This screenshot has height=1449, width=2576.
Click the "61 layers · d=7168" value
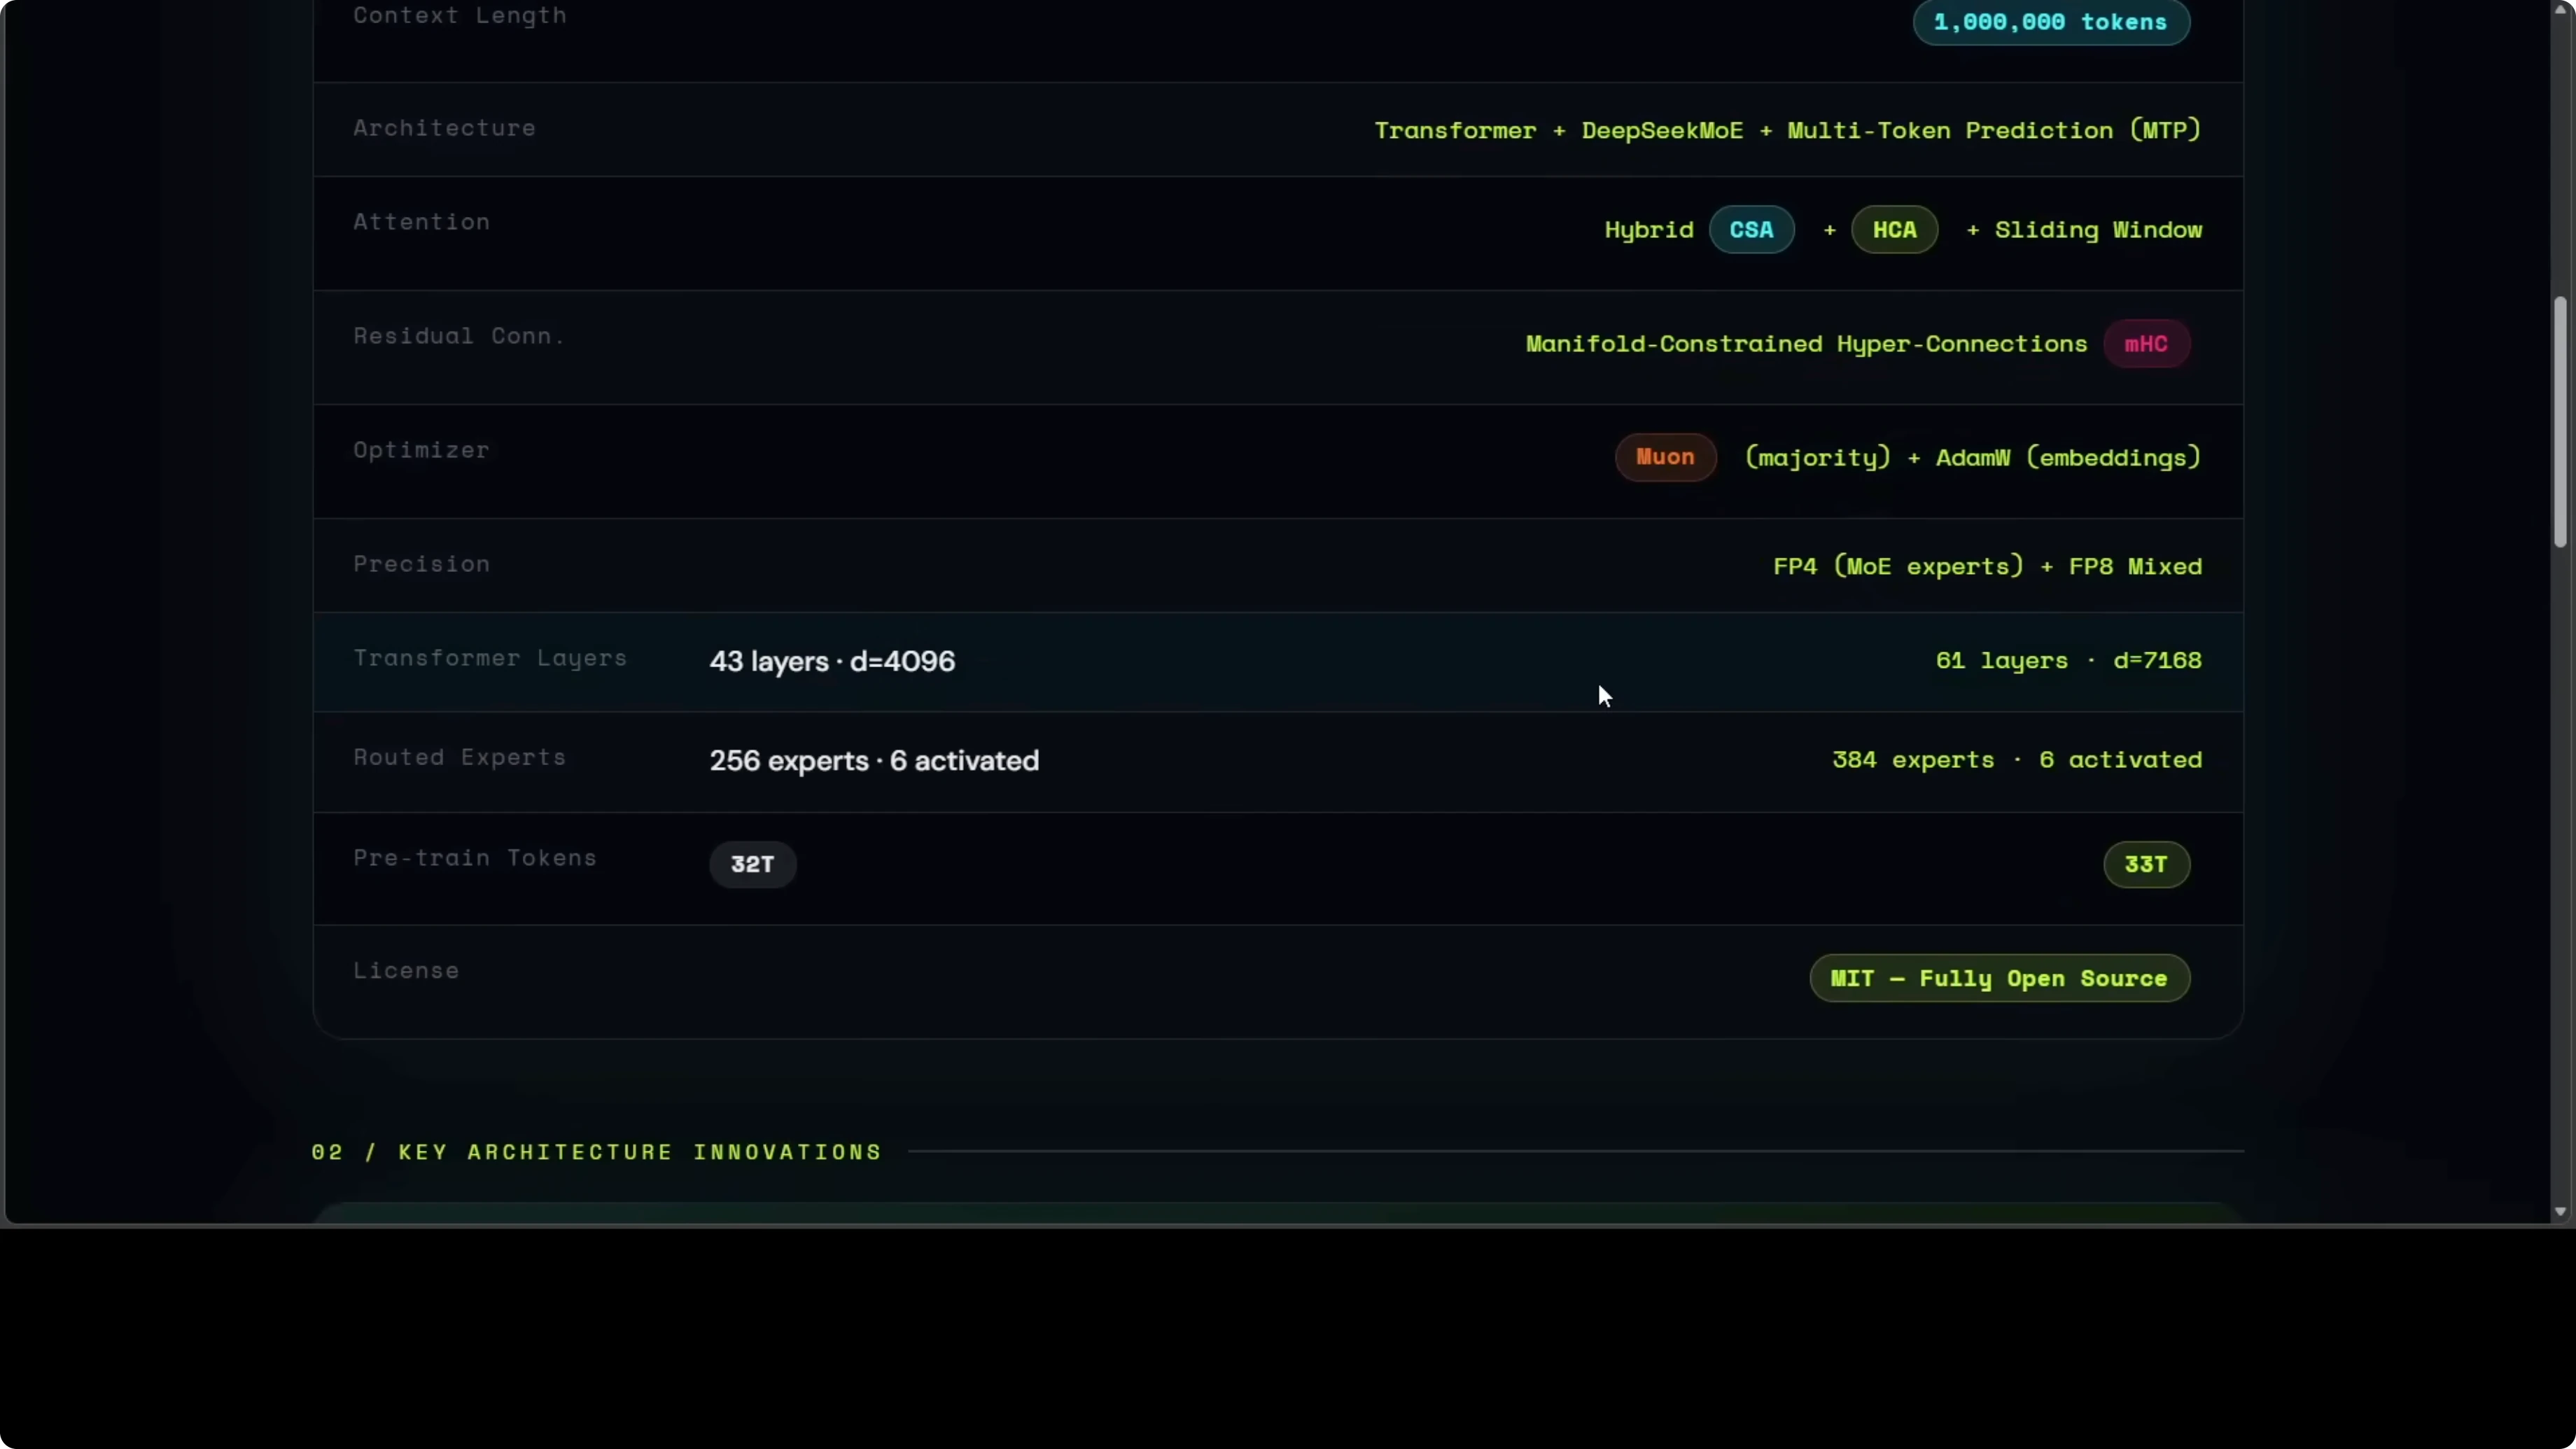tap(2068, 660)
